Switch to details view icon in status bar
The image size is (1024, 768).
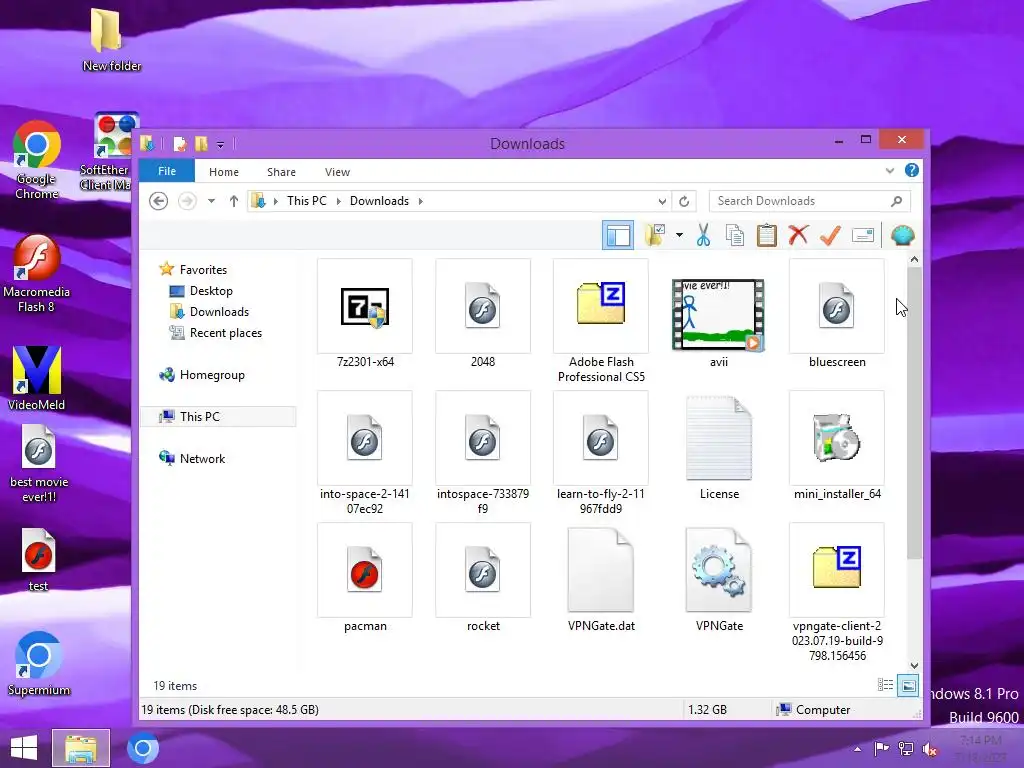886,685
